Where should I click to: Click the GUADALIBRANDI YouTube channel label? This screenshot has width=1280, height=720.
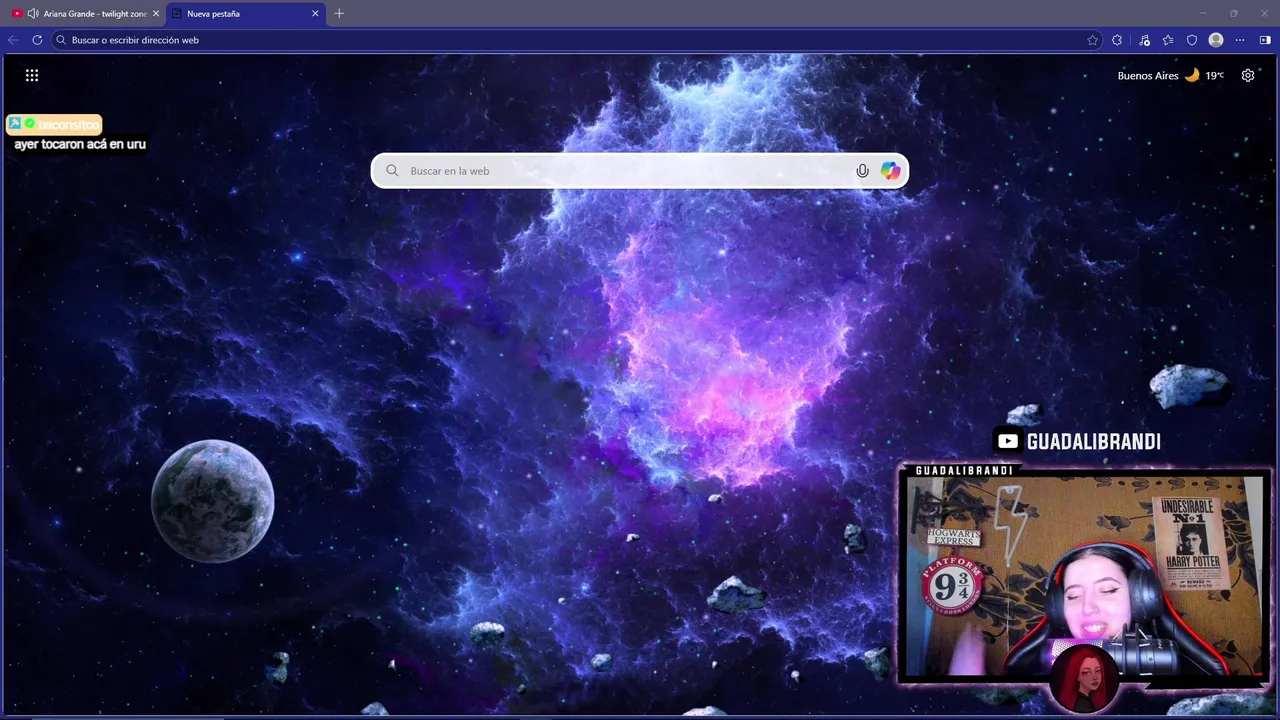1078,441
